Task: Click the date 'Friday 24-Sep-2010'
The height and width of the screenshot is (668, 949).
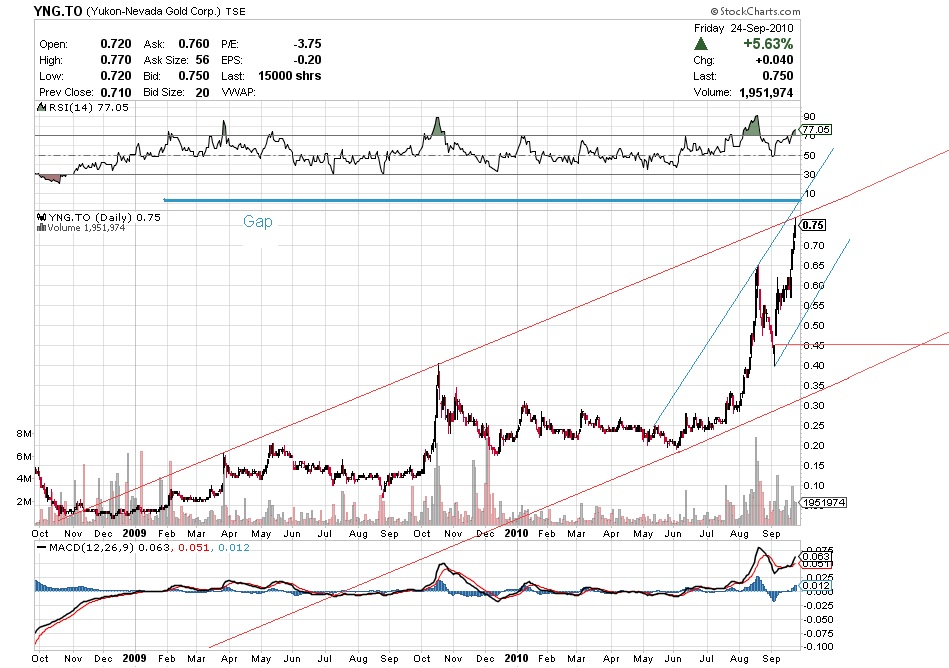Action: 743,28
